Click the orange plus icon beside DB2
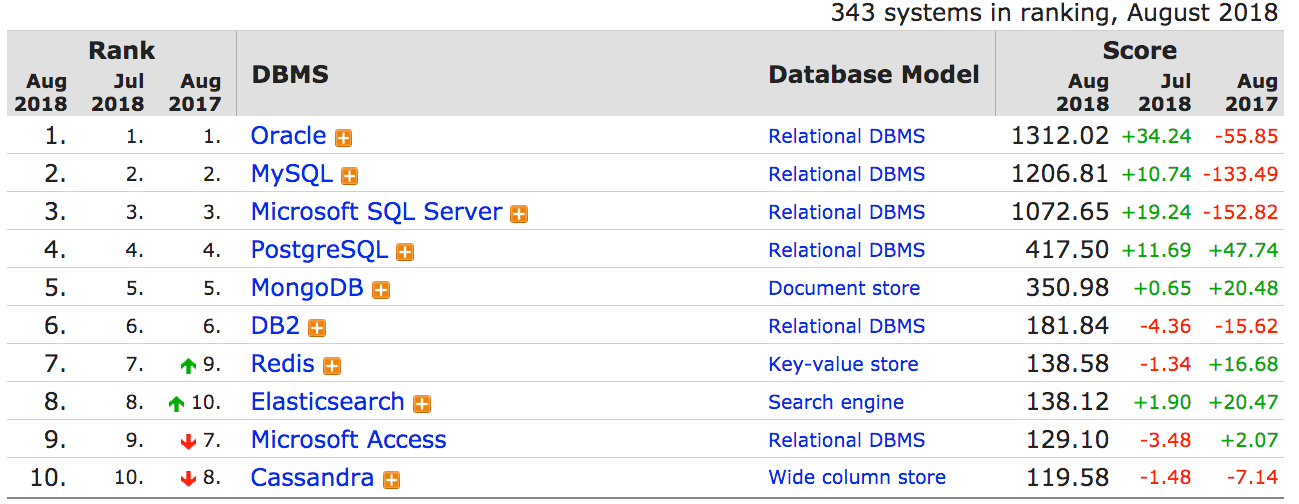This screenshot has height=504, width=1299. point(317,328)
